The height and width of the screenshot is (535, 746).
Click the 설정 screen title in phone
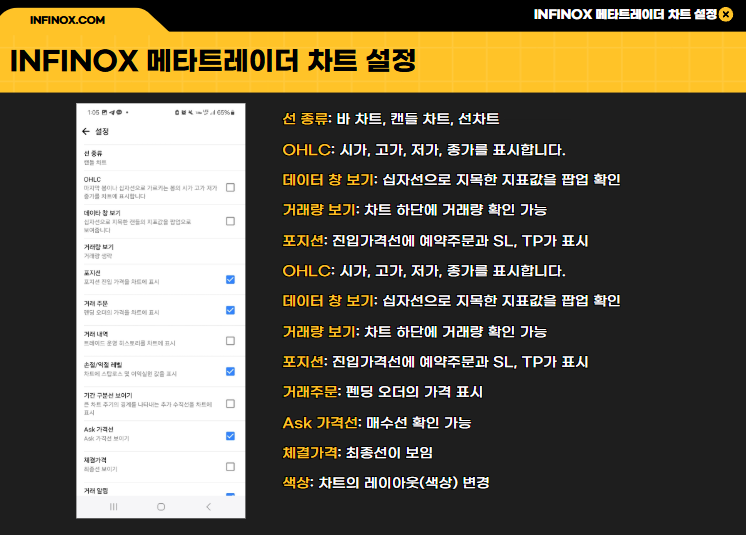tap(102, 131)
